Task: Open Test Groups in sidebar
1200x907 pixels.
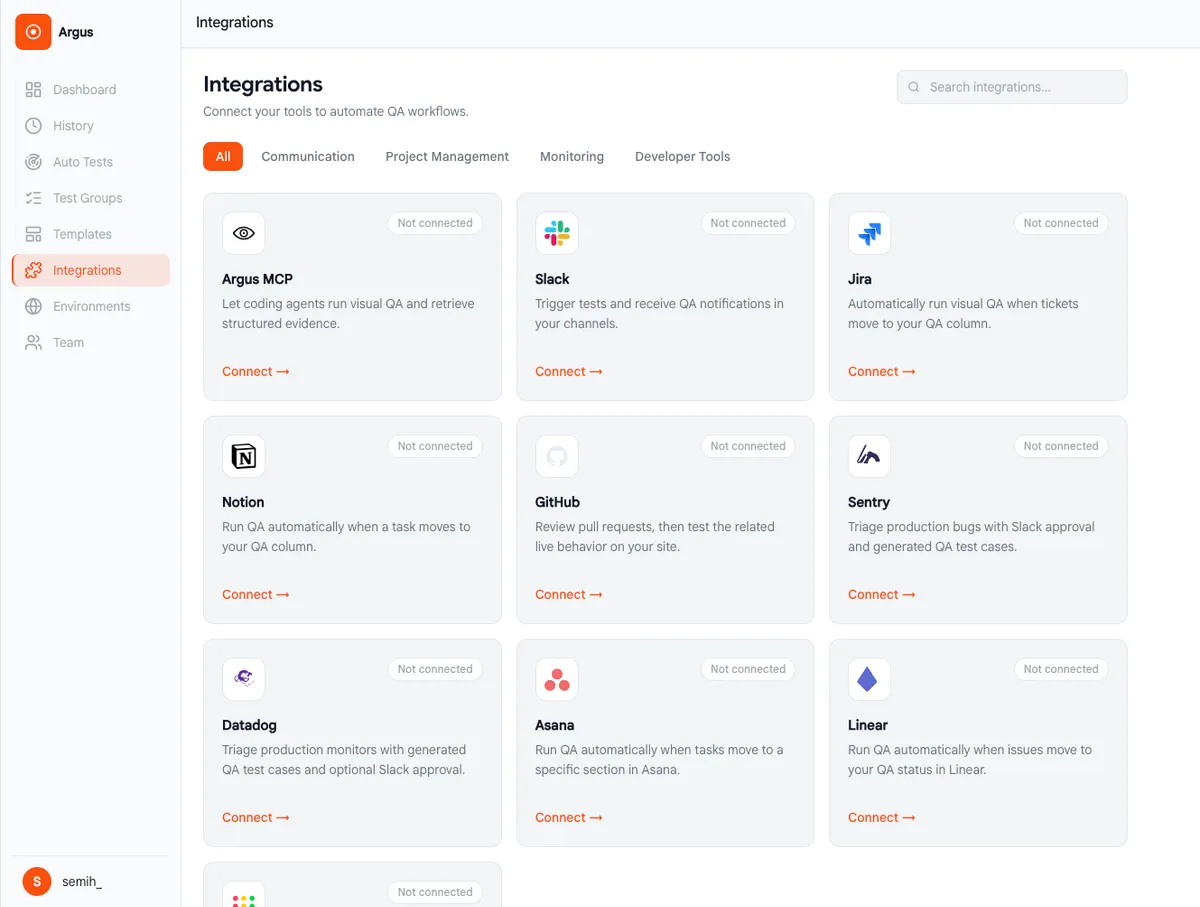Action: coord(91,198)
